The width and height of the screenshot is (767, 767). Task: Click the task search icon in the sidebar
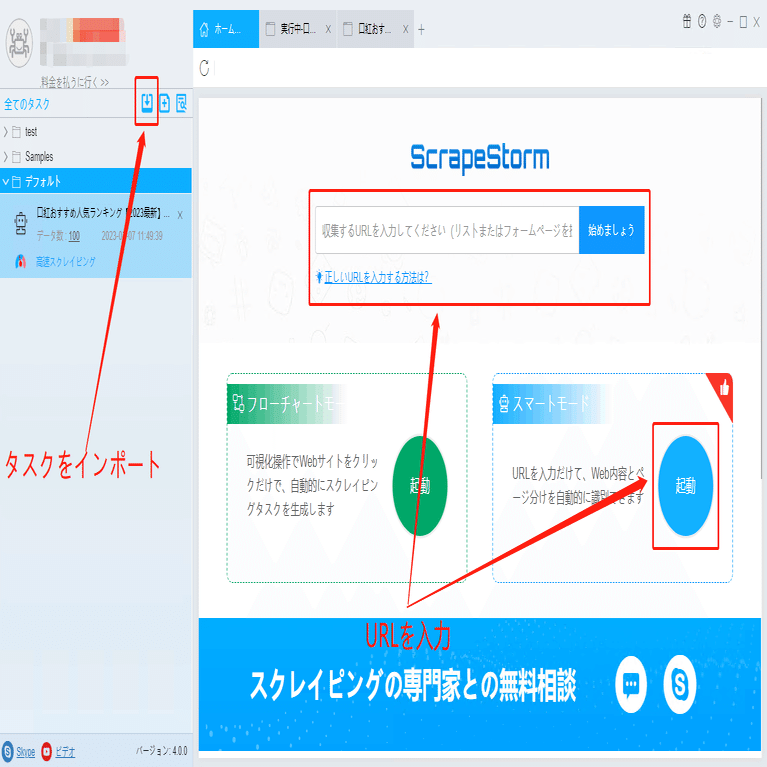pos(181,103)
